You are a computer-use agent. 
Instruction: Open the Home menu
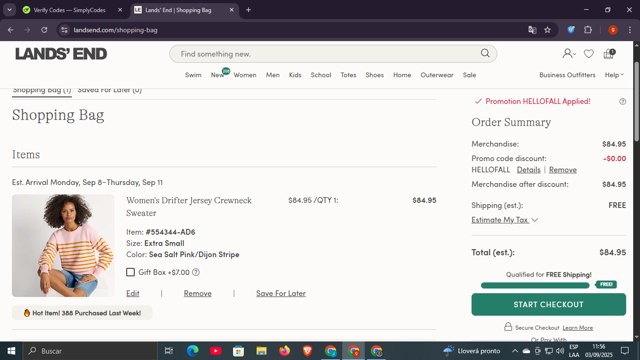pyautogui.click(x=402, y=75)
